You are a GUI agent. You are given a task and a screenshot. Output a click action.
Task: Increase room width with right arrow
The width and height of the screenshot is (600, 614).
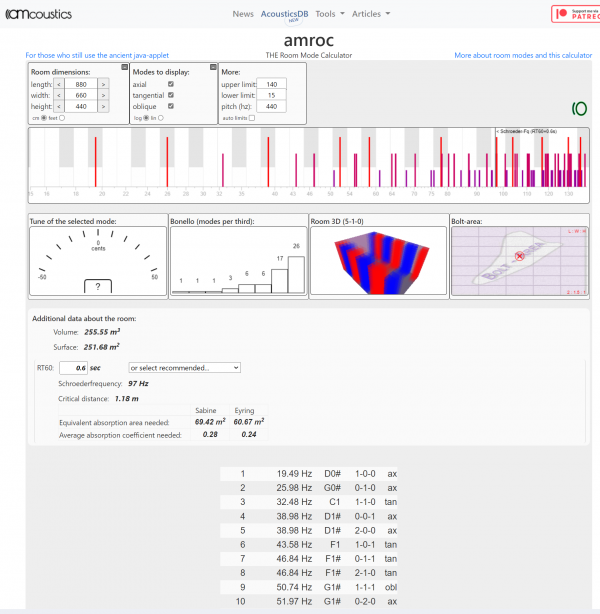click(103, 95)
